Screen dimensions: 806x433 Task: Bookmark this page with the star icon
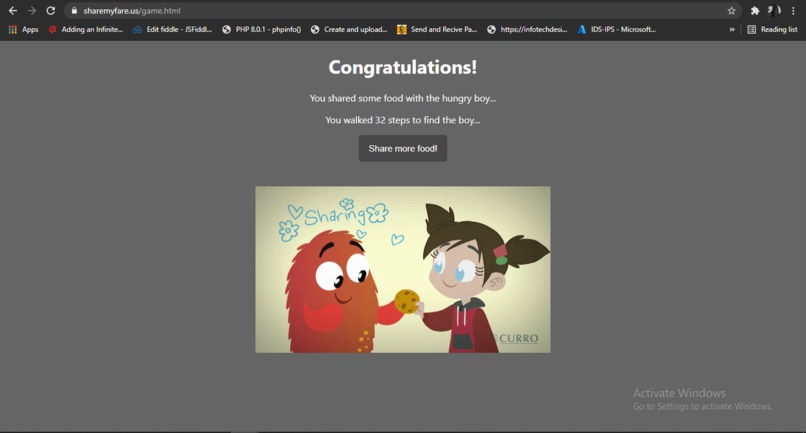click(731, 11)
